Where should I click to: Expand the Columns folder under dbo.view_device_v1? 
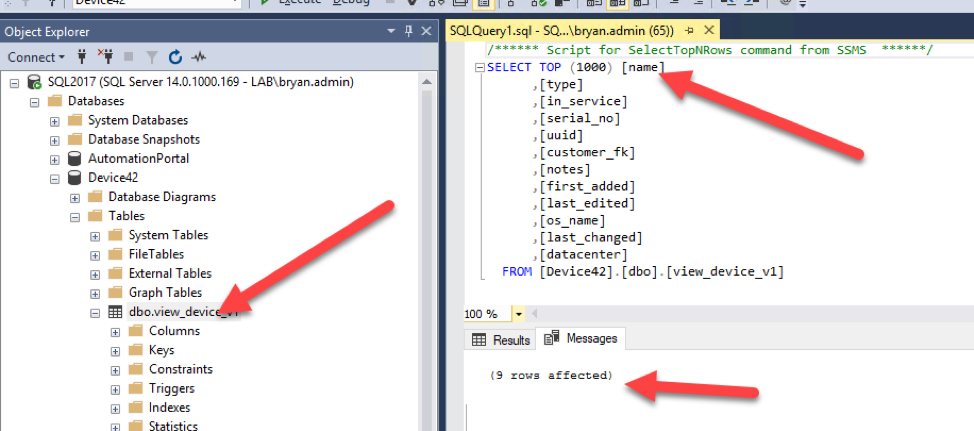pos(116,331)
